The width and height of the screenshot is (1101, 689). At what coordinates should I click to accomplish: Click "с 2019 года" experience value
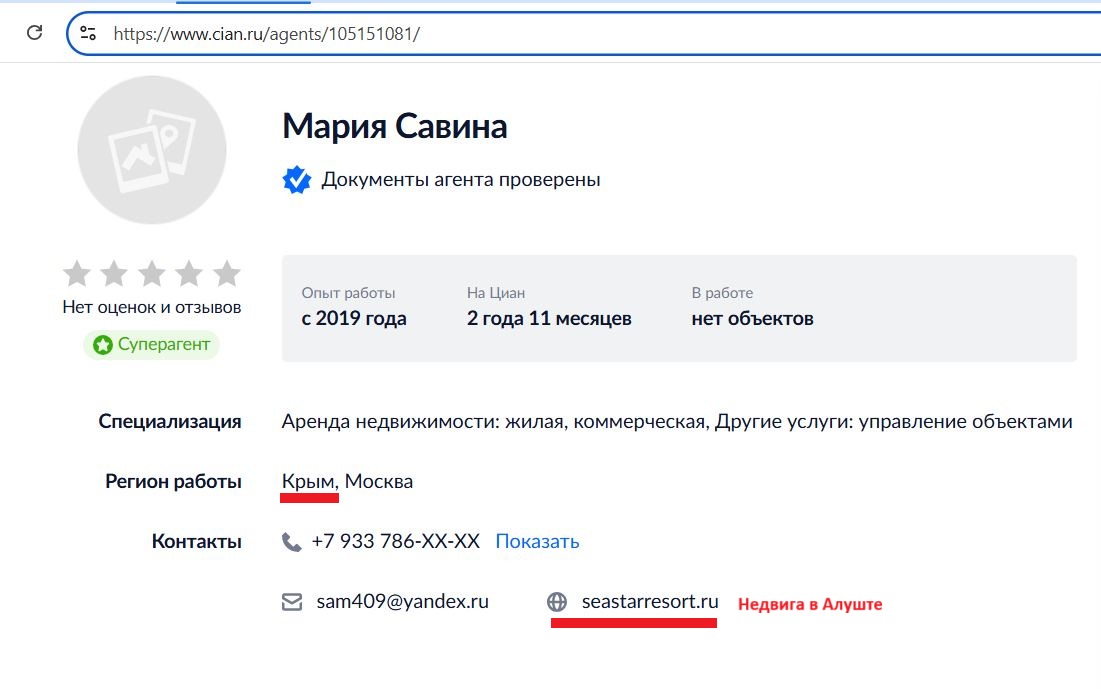[354, 319]
